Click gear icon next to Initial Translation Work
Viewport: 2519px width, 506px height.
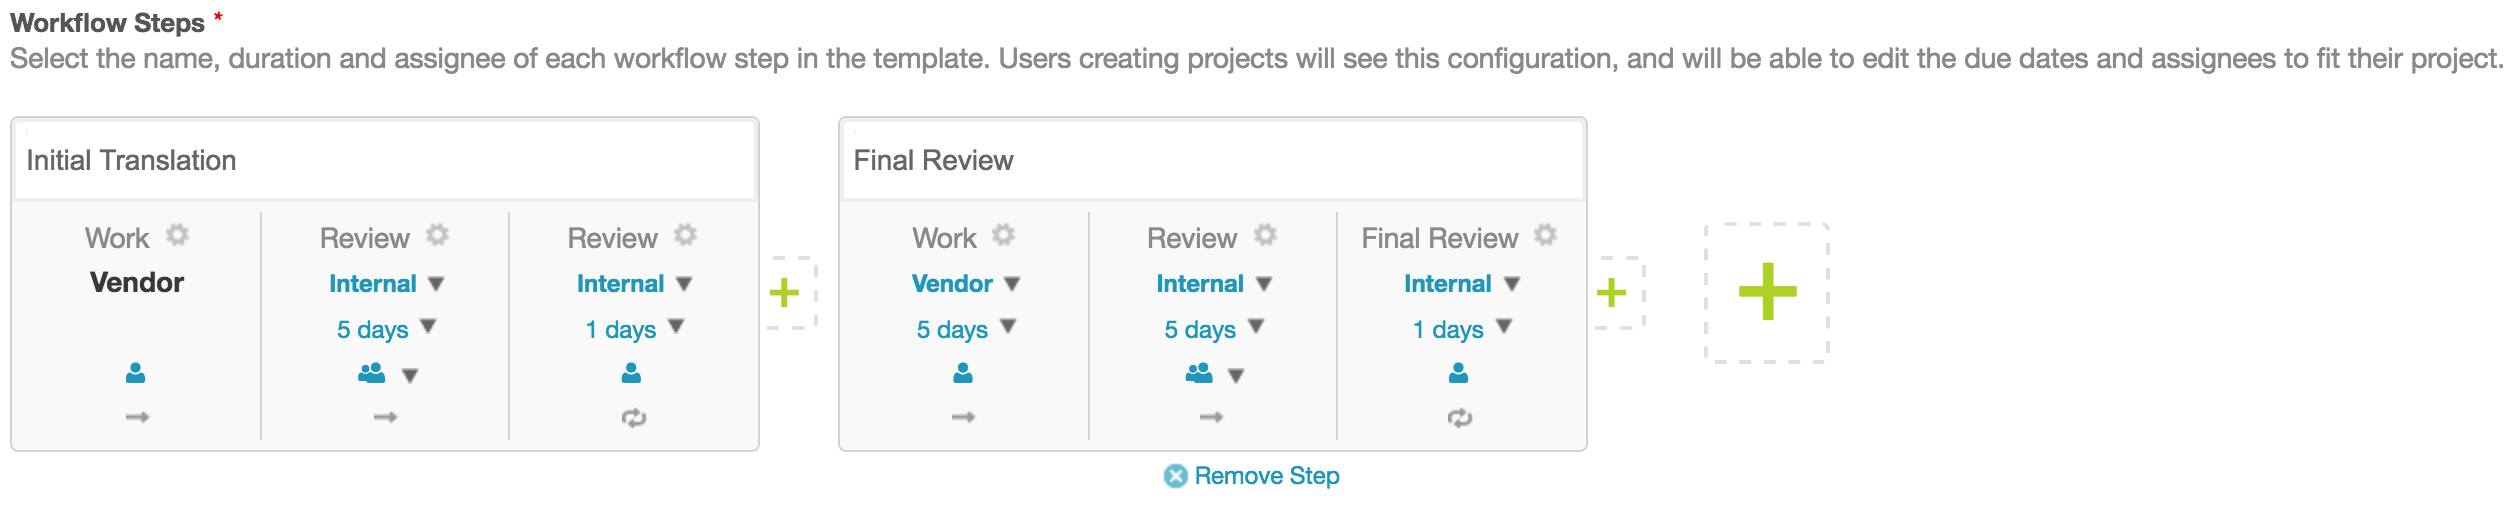point(177,235)
